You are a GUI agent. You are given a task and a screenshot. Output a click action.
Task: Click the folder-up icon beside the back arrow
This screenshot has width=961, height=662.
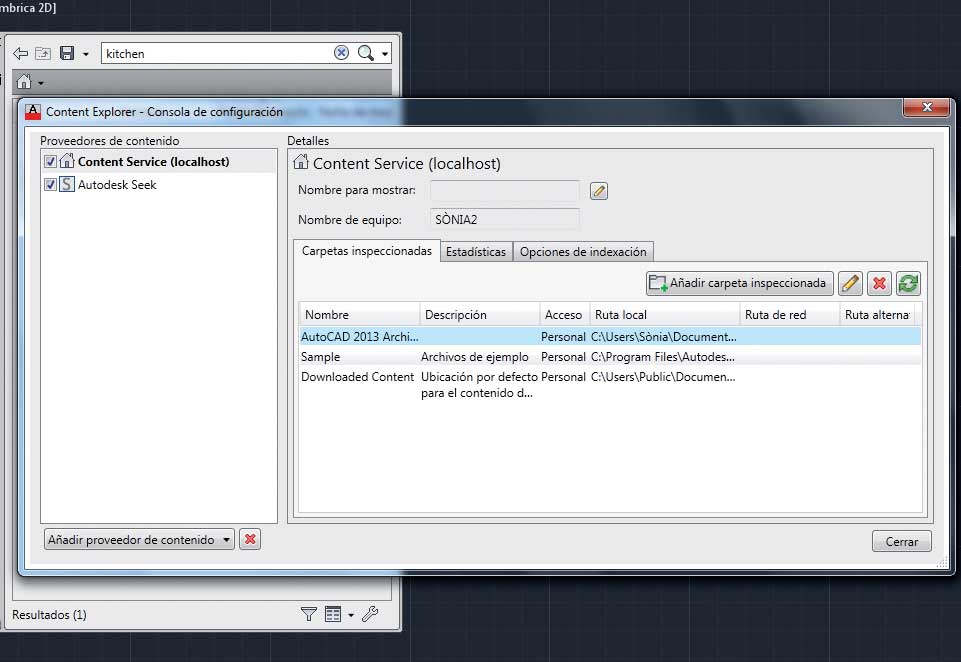pyautogui.click(x=43, y=53)
